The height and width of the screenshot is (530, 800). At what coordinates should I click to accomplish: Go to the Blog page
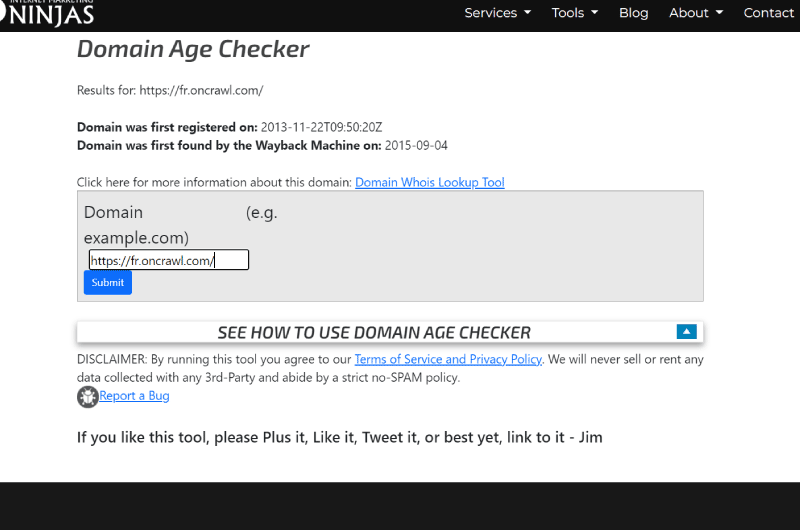(633, 13)
